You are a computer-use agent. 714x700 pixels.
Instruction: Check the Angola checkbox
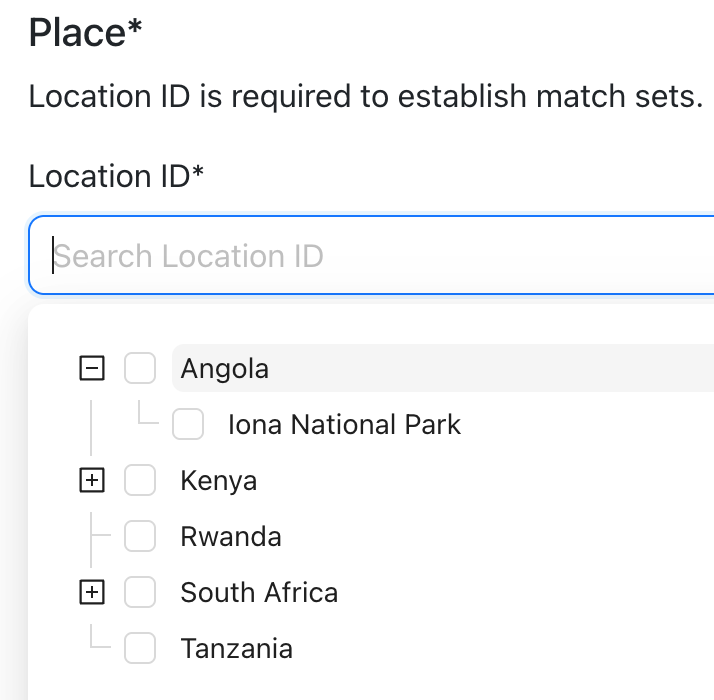pos(140,369)
